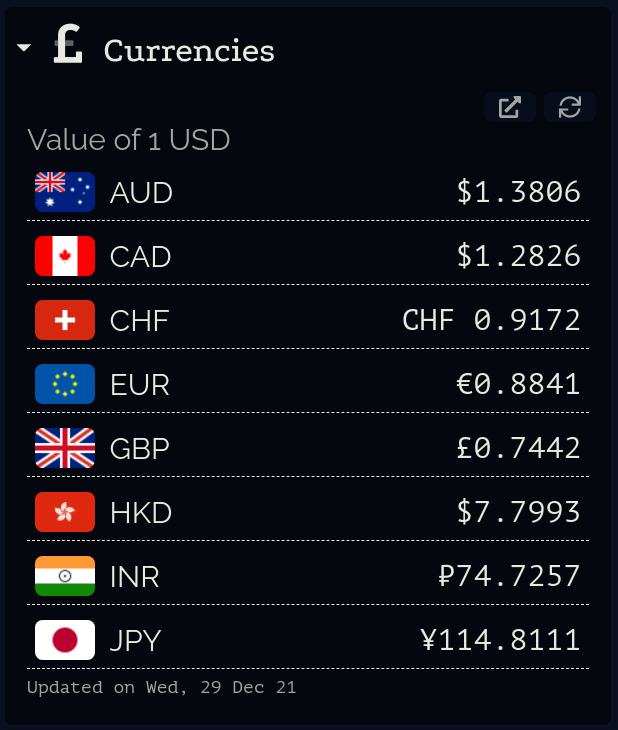Open currencies in external window icon
Image resolution: width=618 pixels, height=730 pixels.
tap(510, 107)
